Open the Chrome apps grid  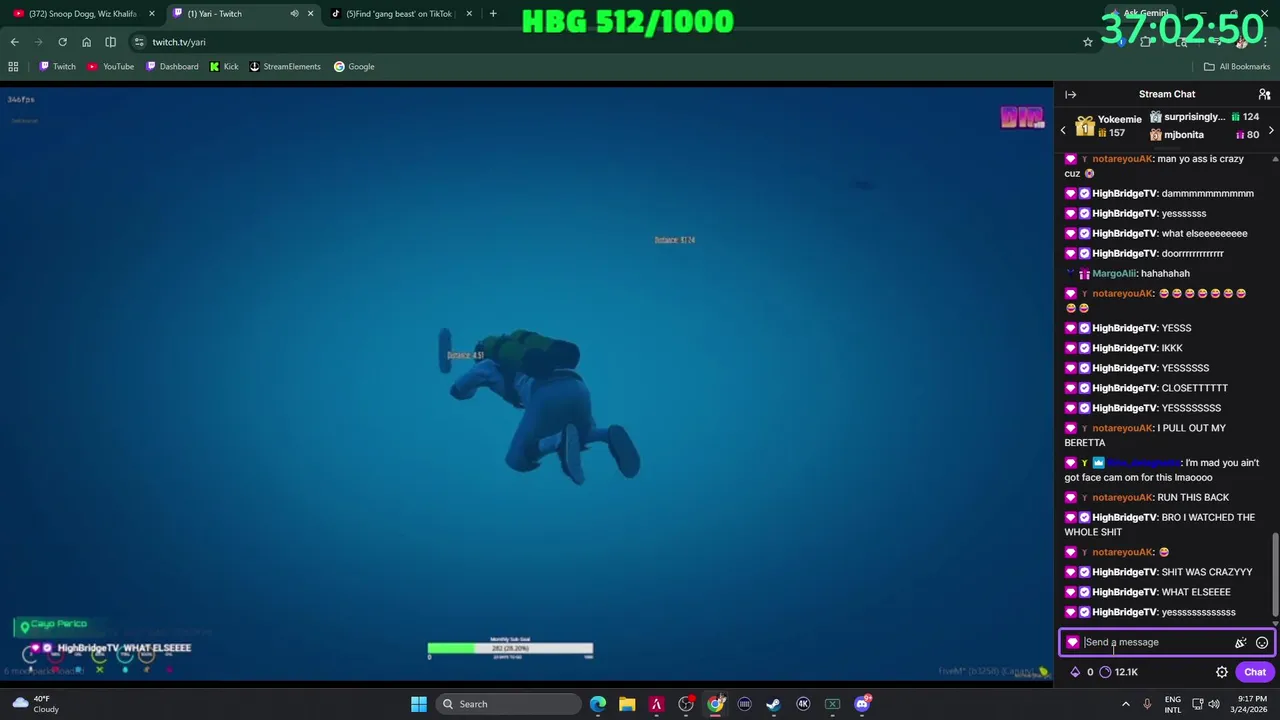13,66
